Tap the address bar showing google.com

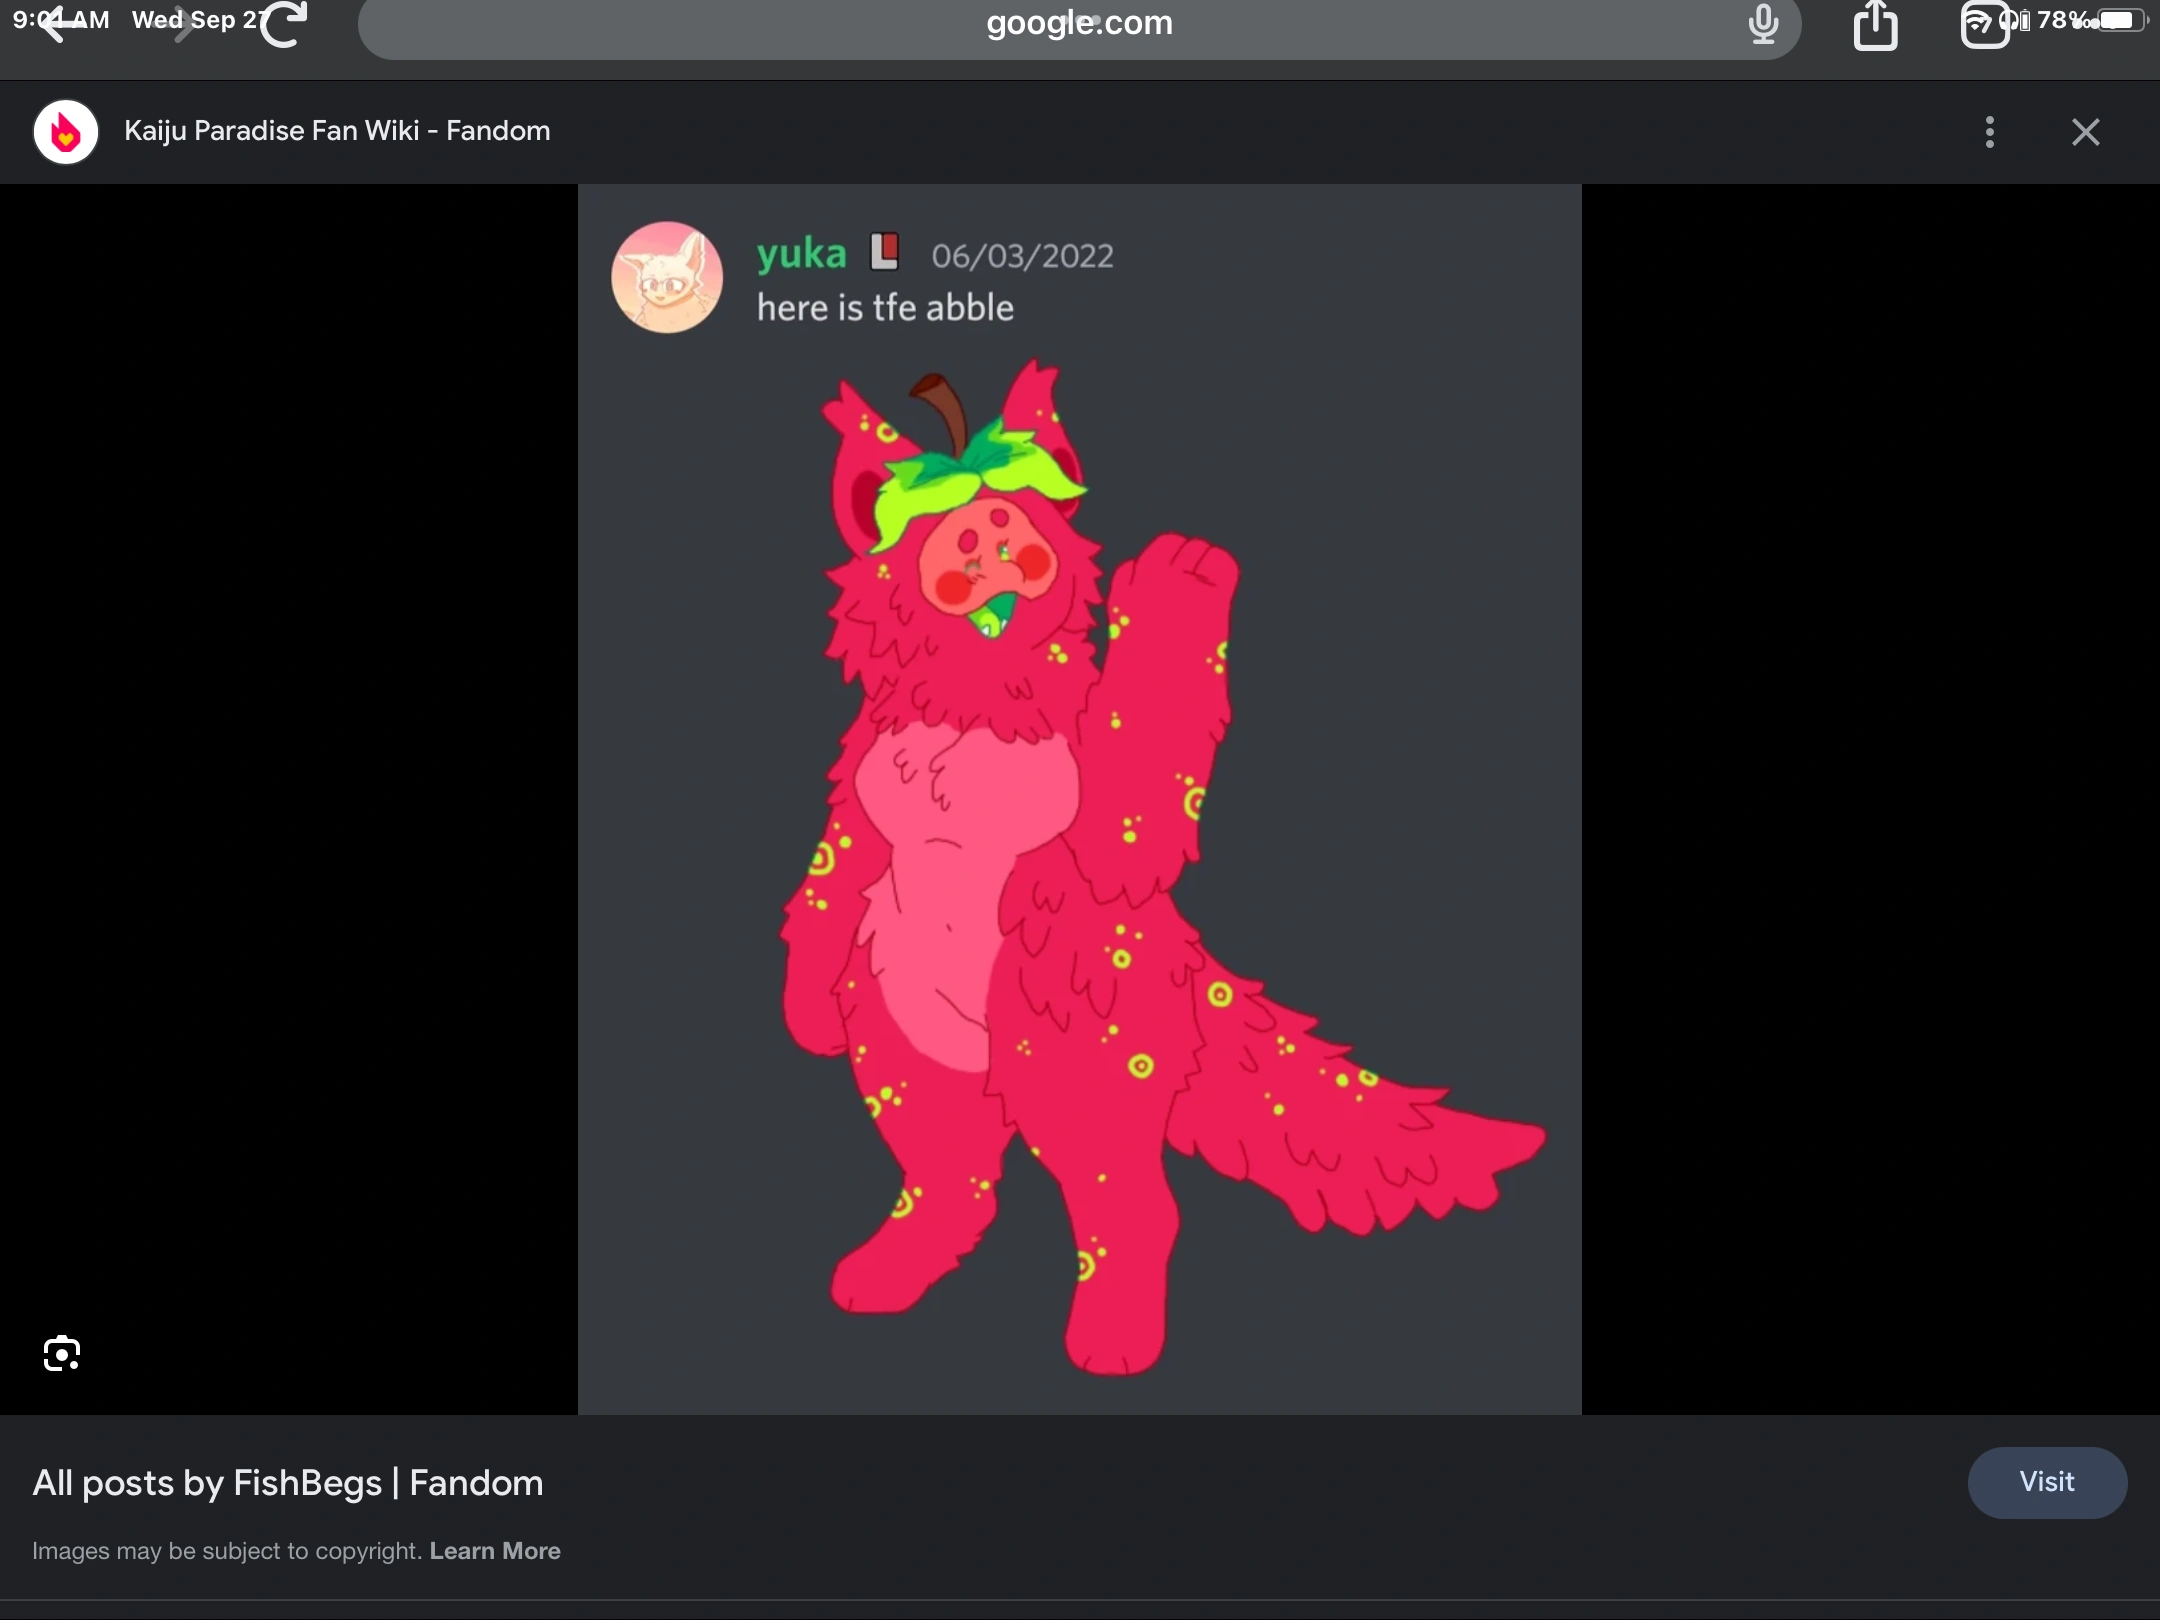click(x=1080, y=25)
